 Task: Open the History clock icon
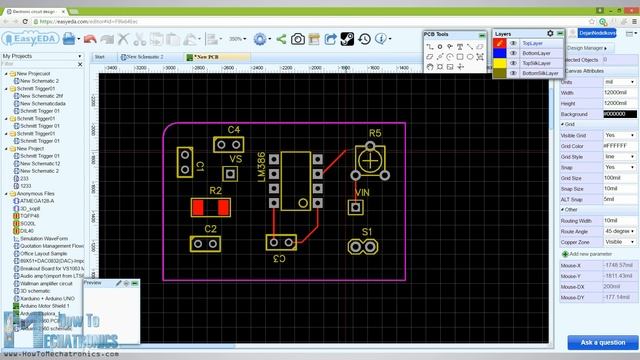coord(364,39)
